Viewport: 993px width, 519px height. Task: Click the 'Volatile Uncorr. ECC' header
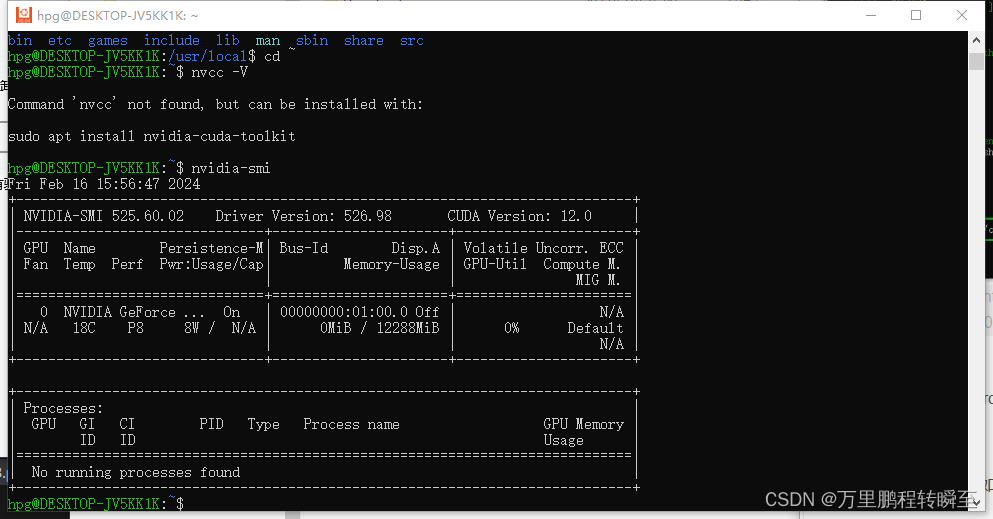click(543, 248)
